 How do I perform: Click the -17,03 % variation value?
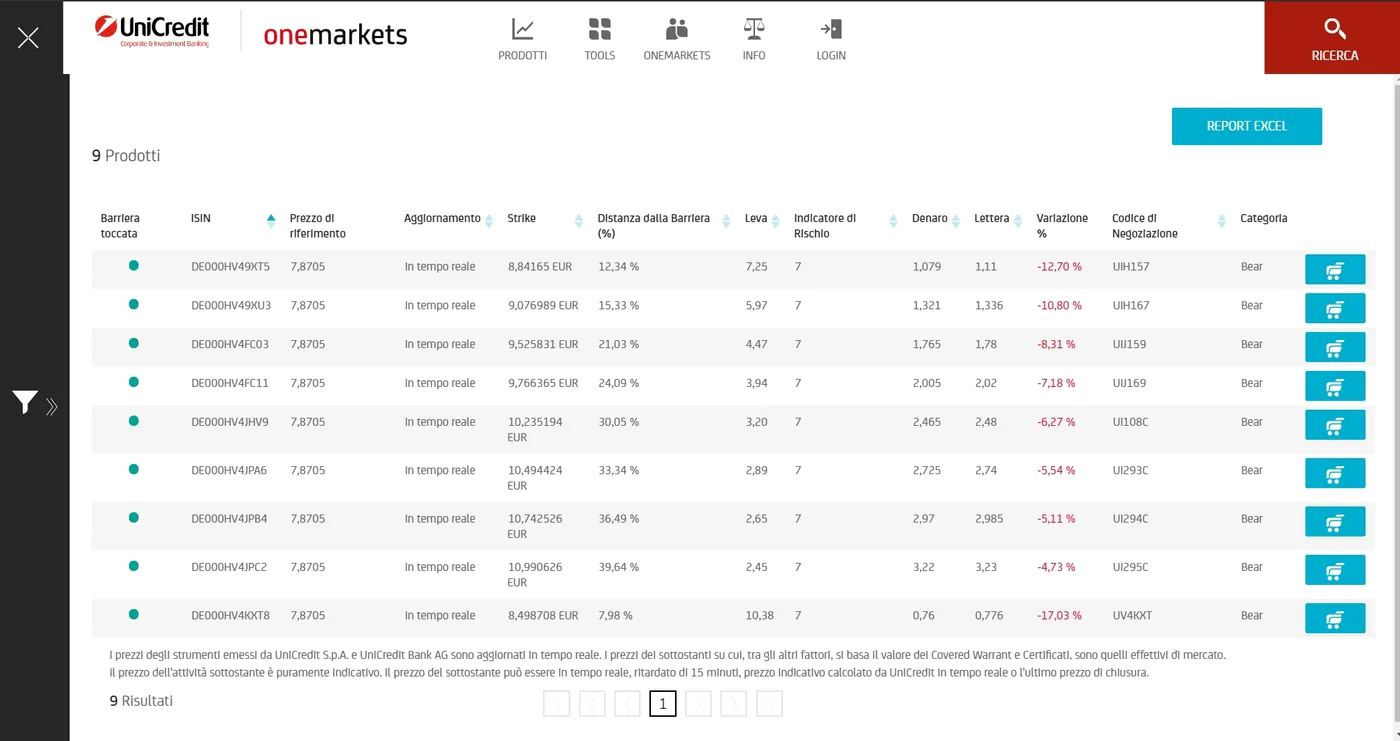pyautogui.click(x=1059, y=615)
